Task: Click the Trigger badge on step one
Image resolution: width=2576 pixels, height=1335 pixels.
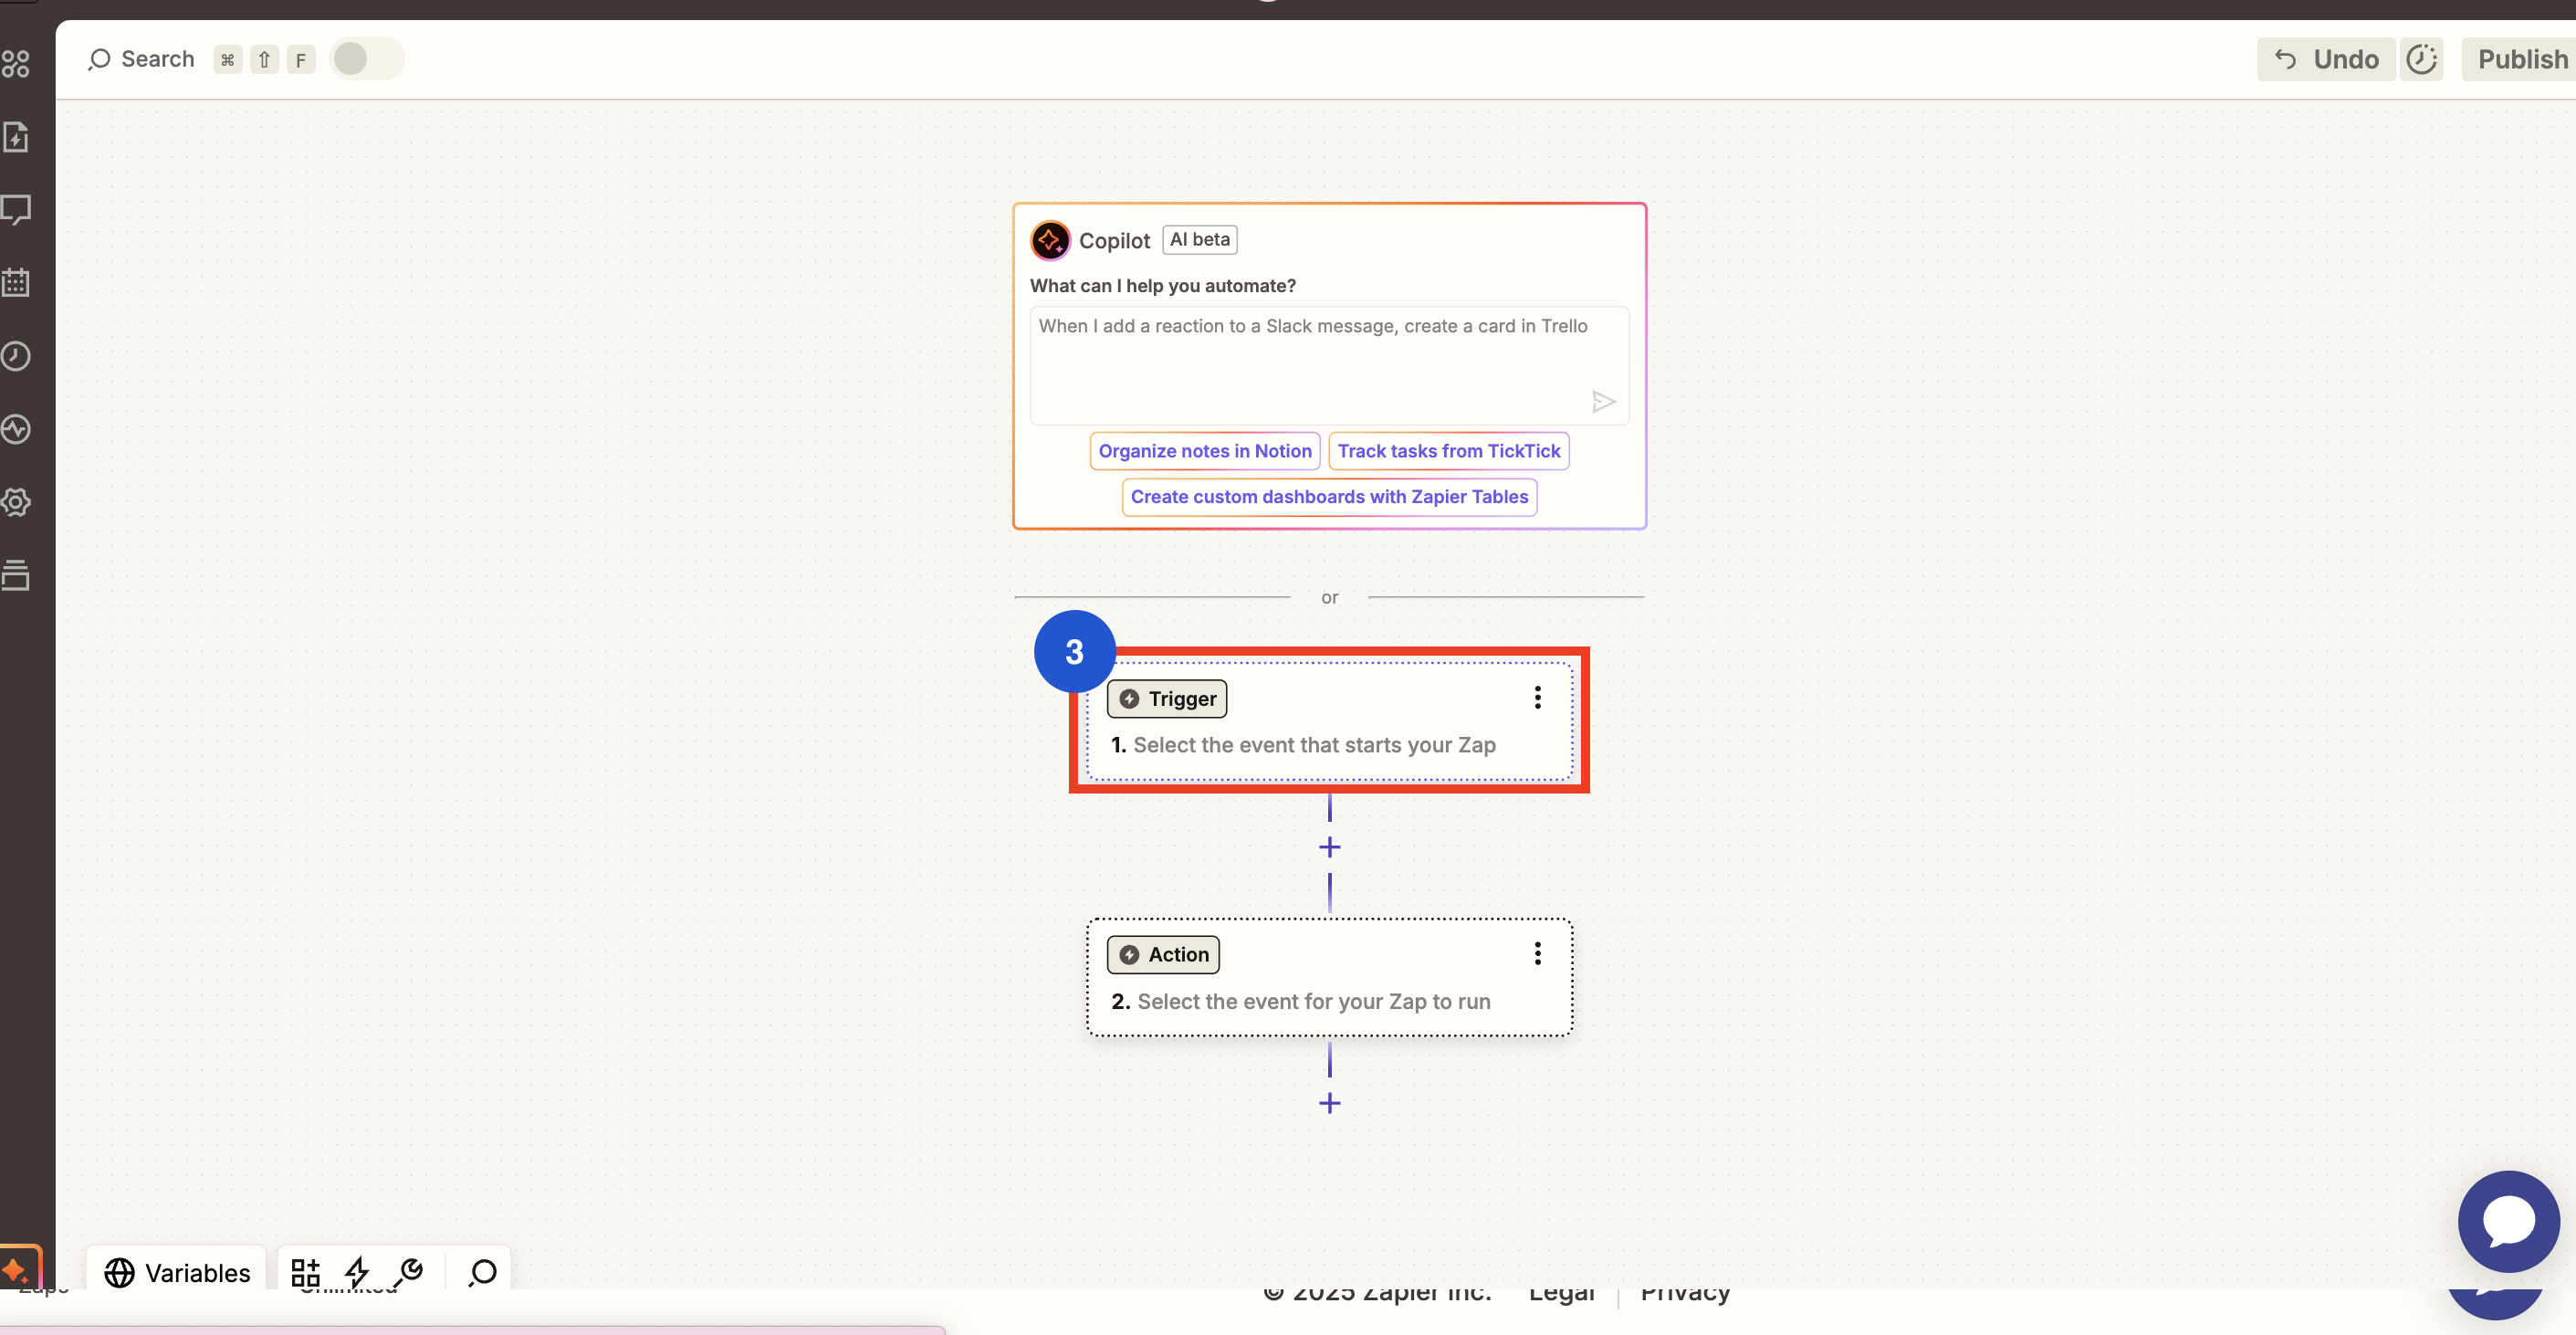Action: tap(1166, 699)
